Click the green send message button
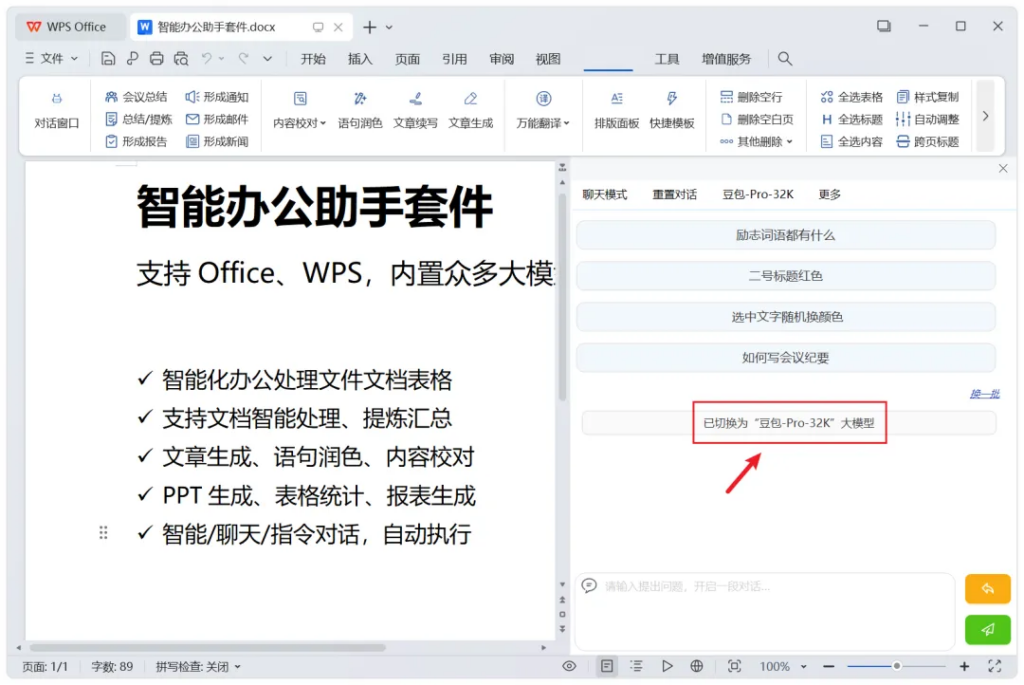 [x=987, y=629]
